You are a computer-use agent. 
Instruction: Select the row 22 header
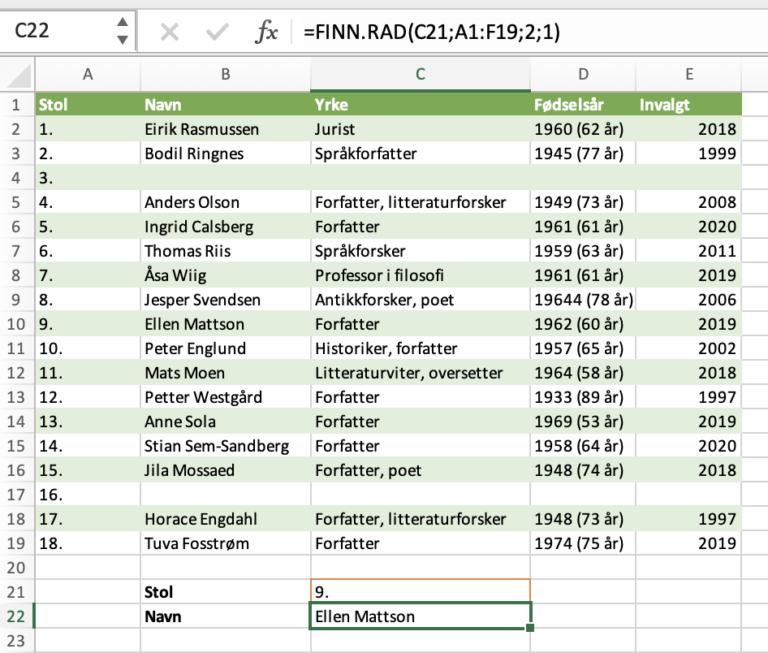[x=16, y=617]
